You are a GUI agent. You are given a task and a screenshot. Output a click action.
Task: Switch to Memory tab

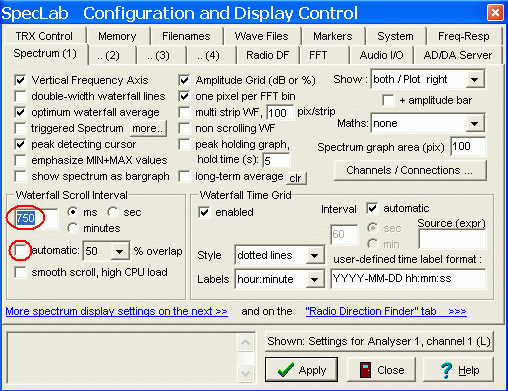point(117,36)
